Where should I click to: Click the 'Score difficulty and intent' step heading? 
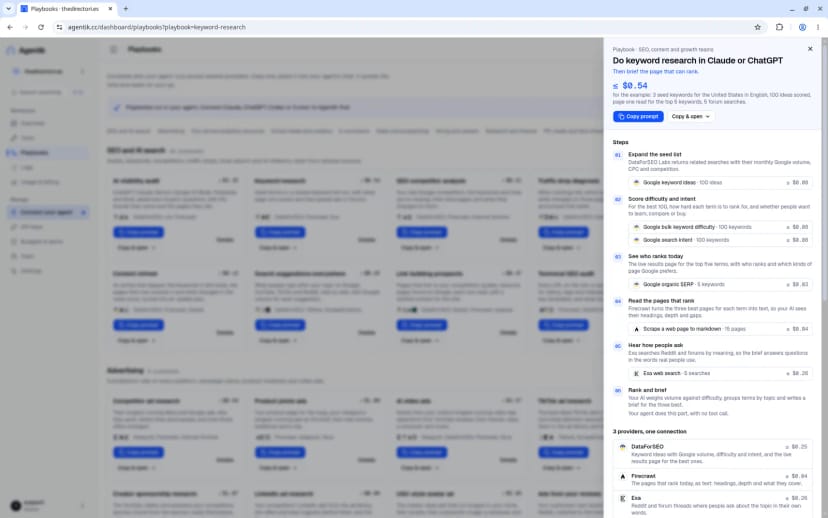pos(662,199)
